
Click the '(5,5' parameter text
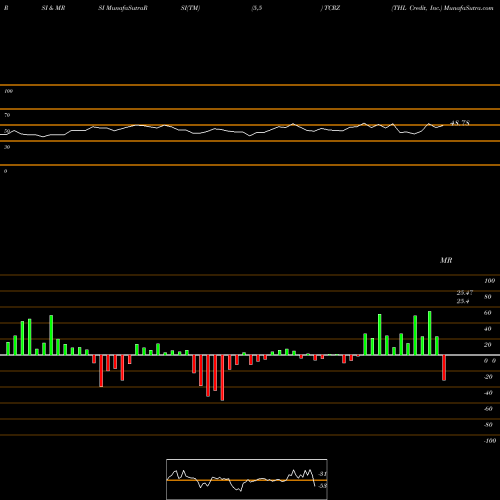(x=257, y=8)
